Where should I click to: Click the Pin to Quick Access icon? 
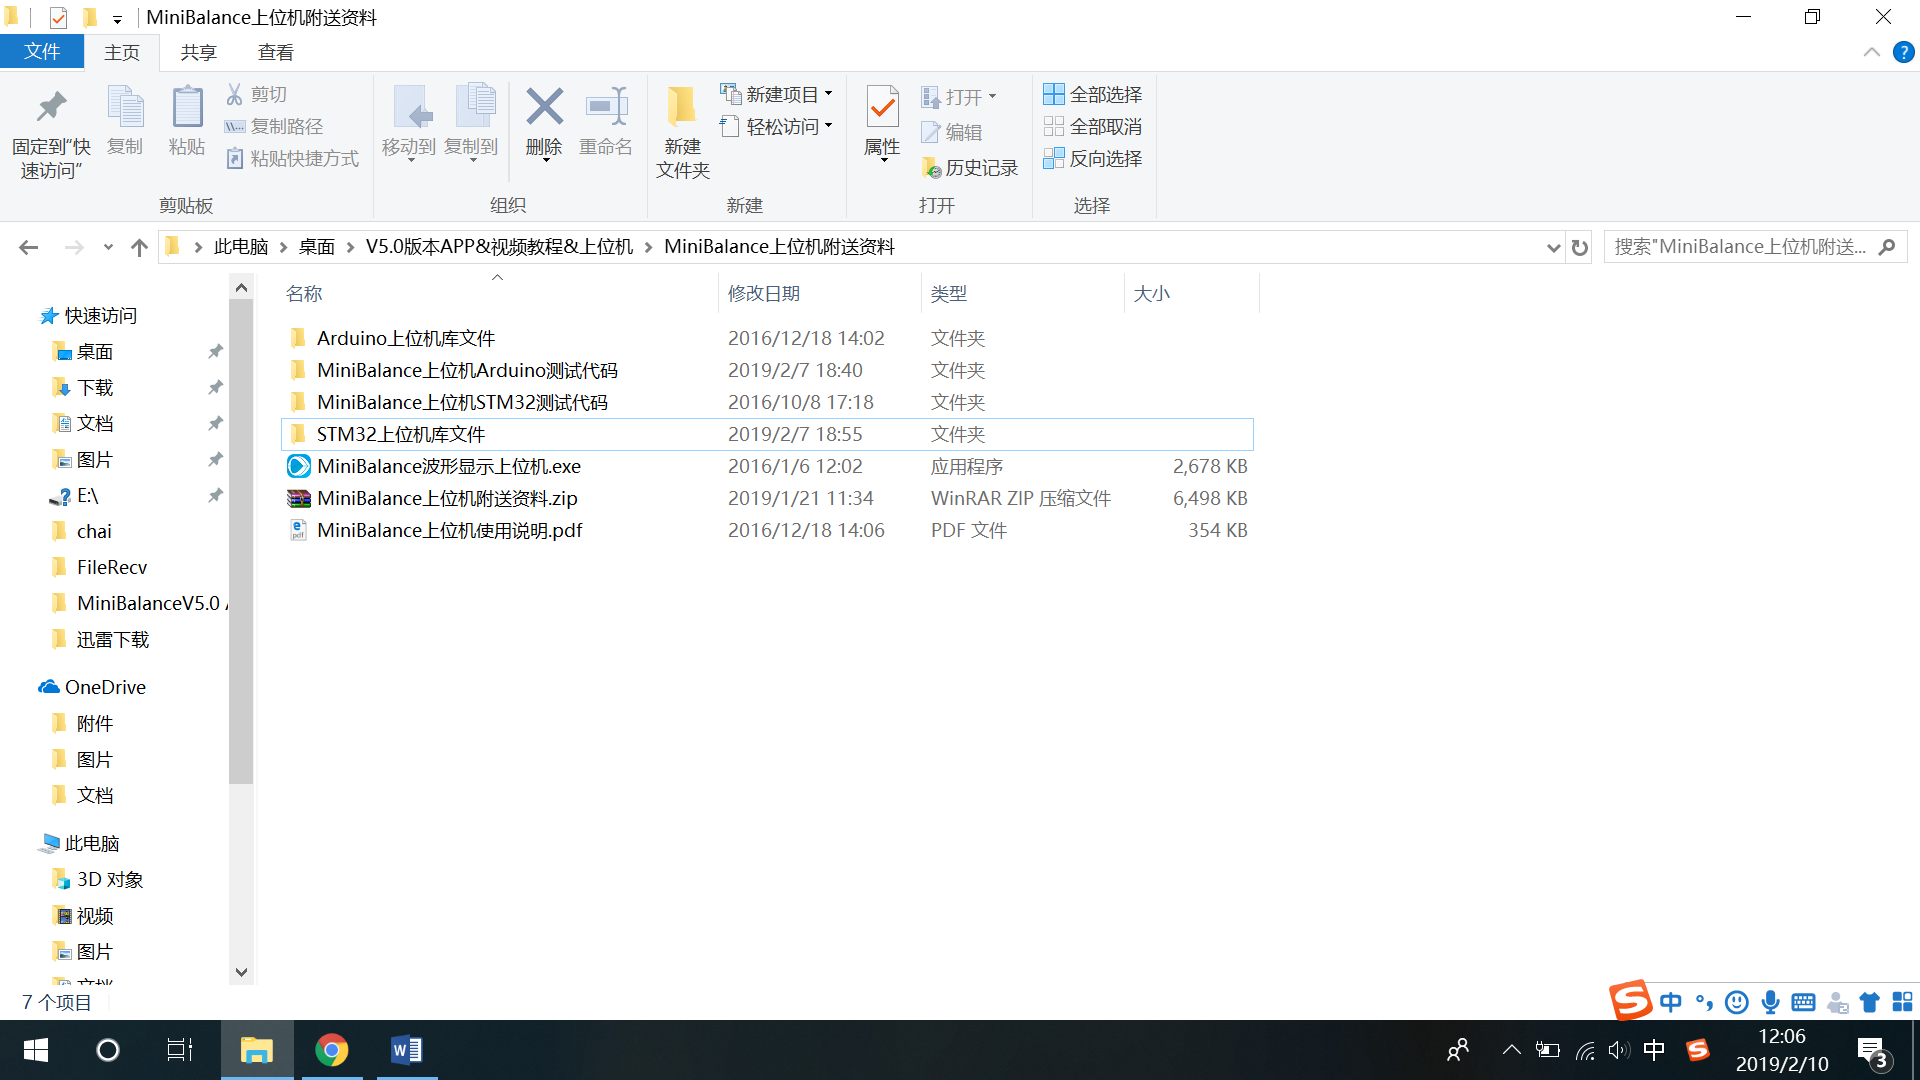click(x=51, y=108)
